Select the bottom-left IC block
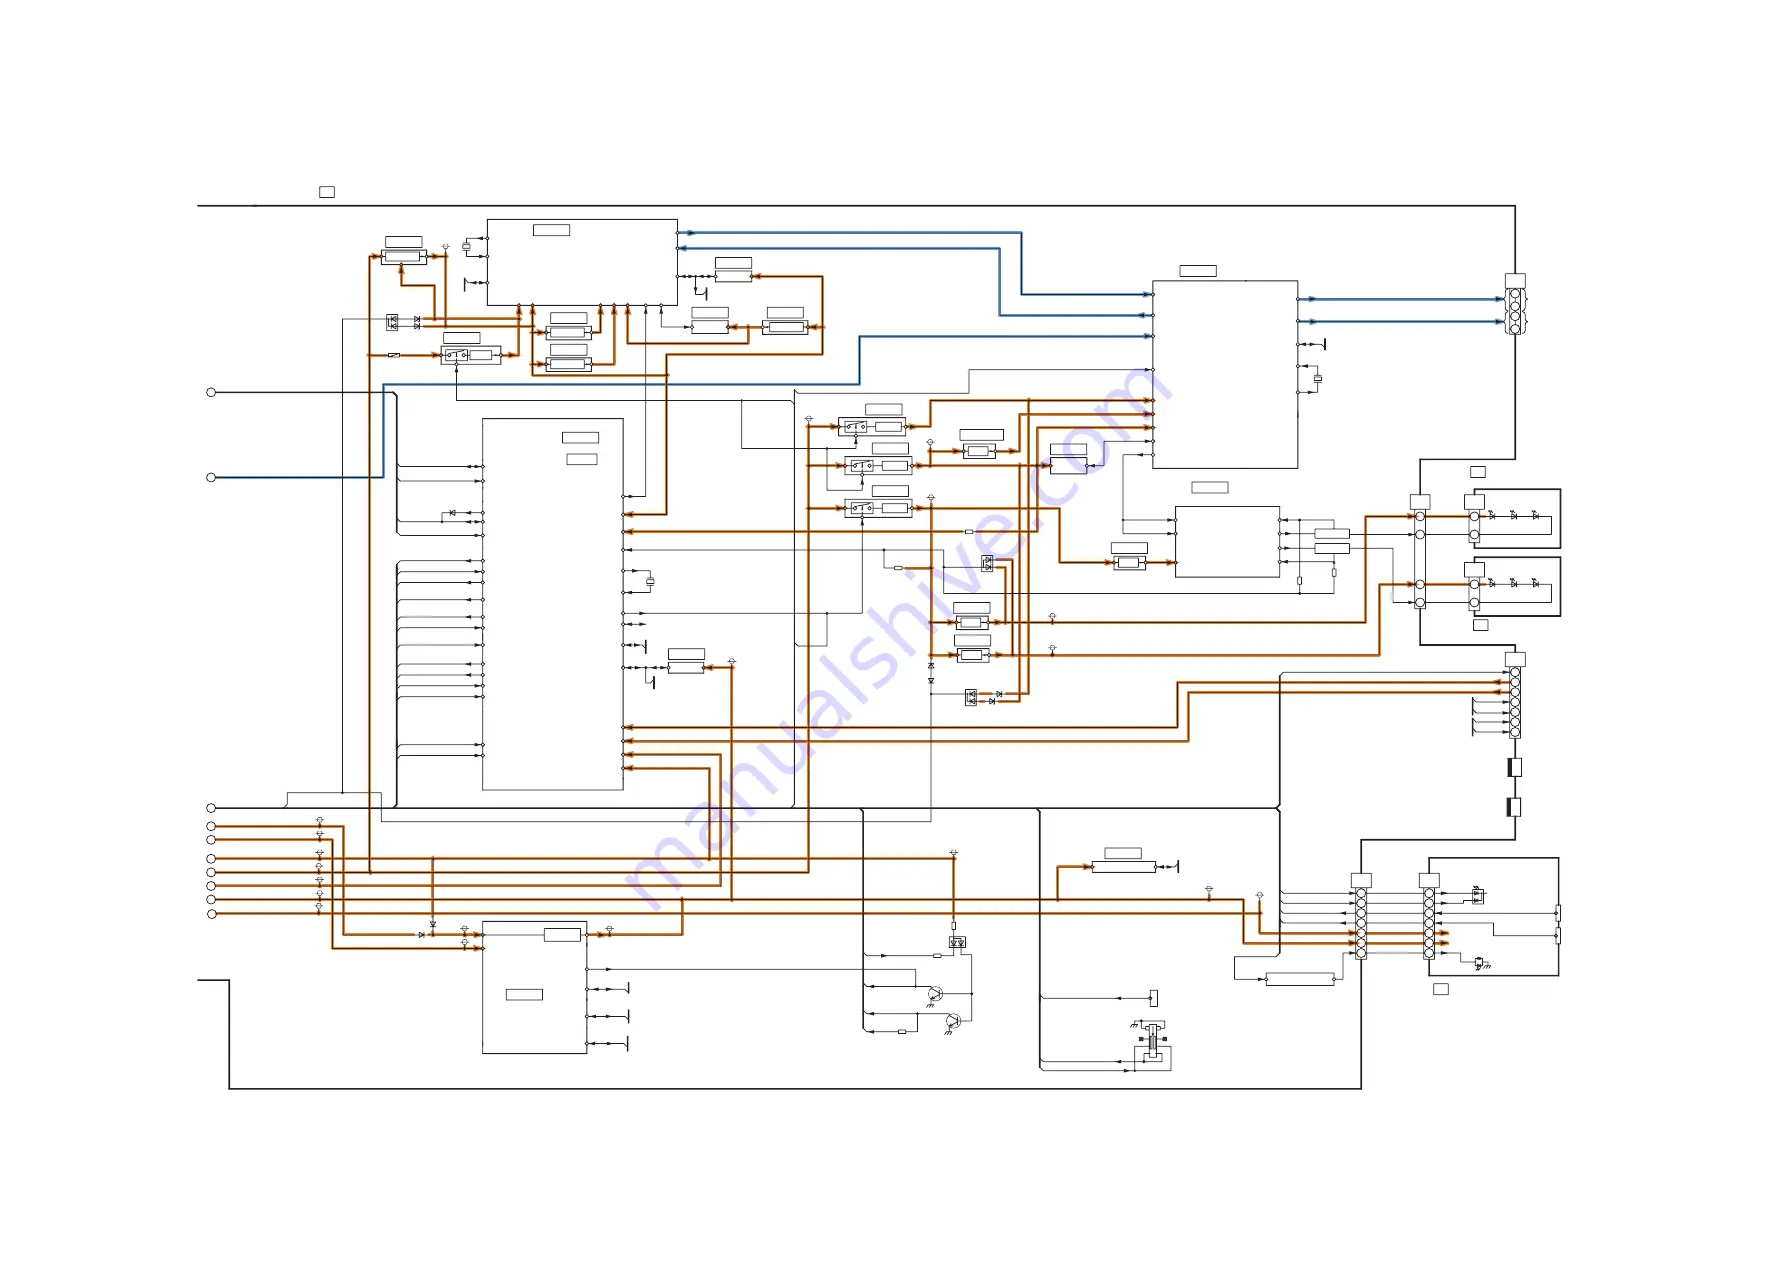The image size is (1787, 1263). tap(534, 987)
